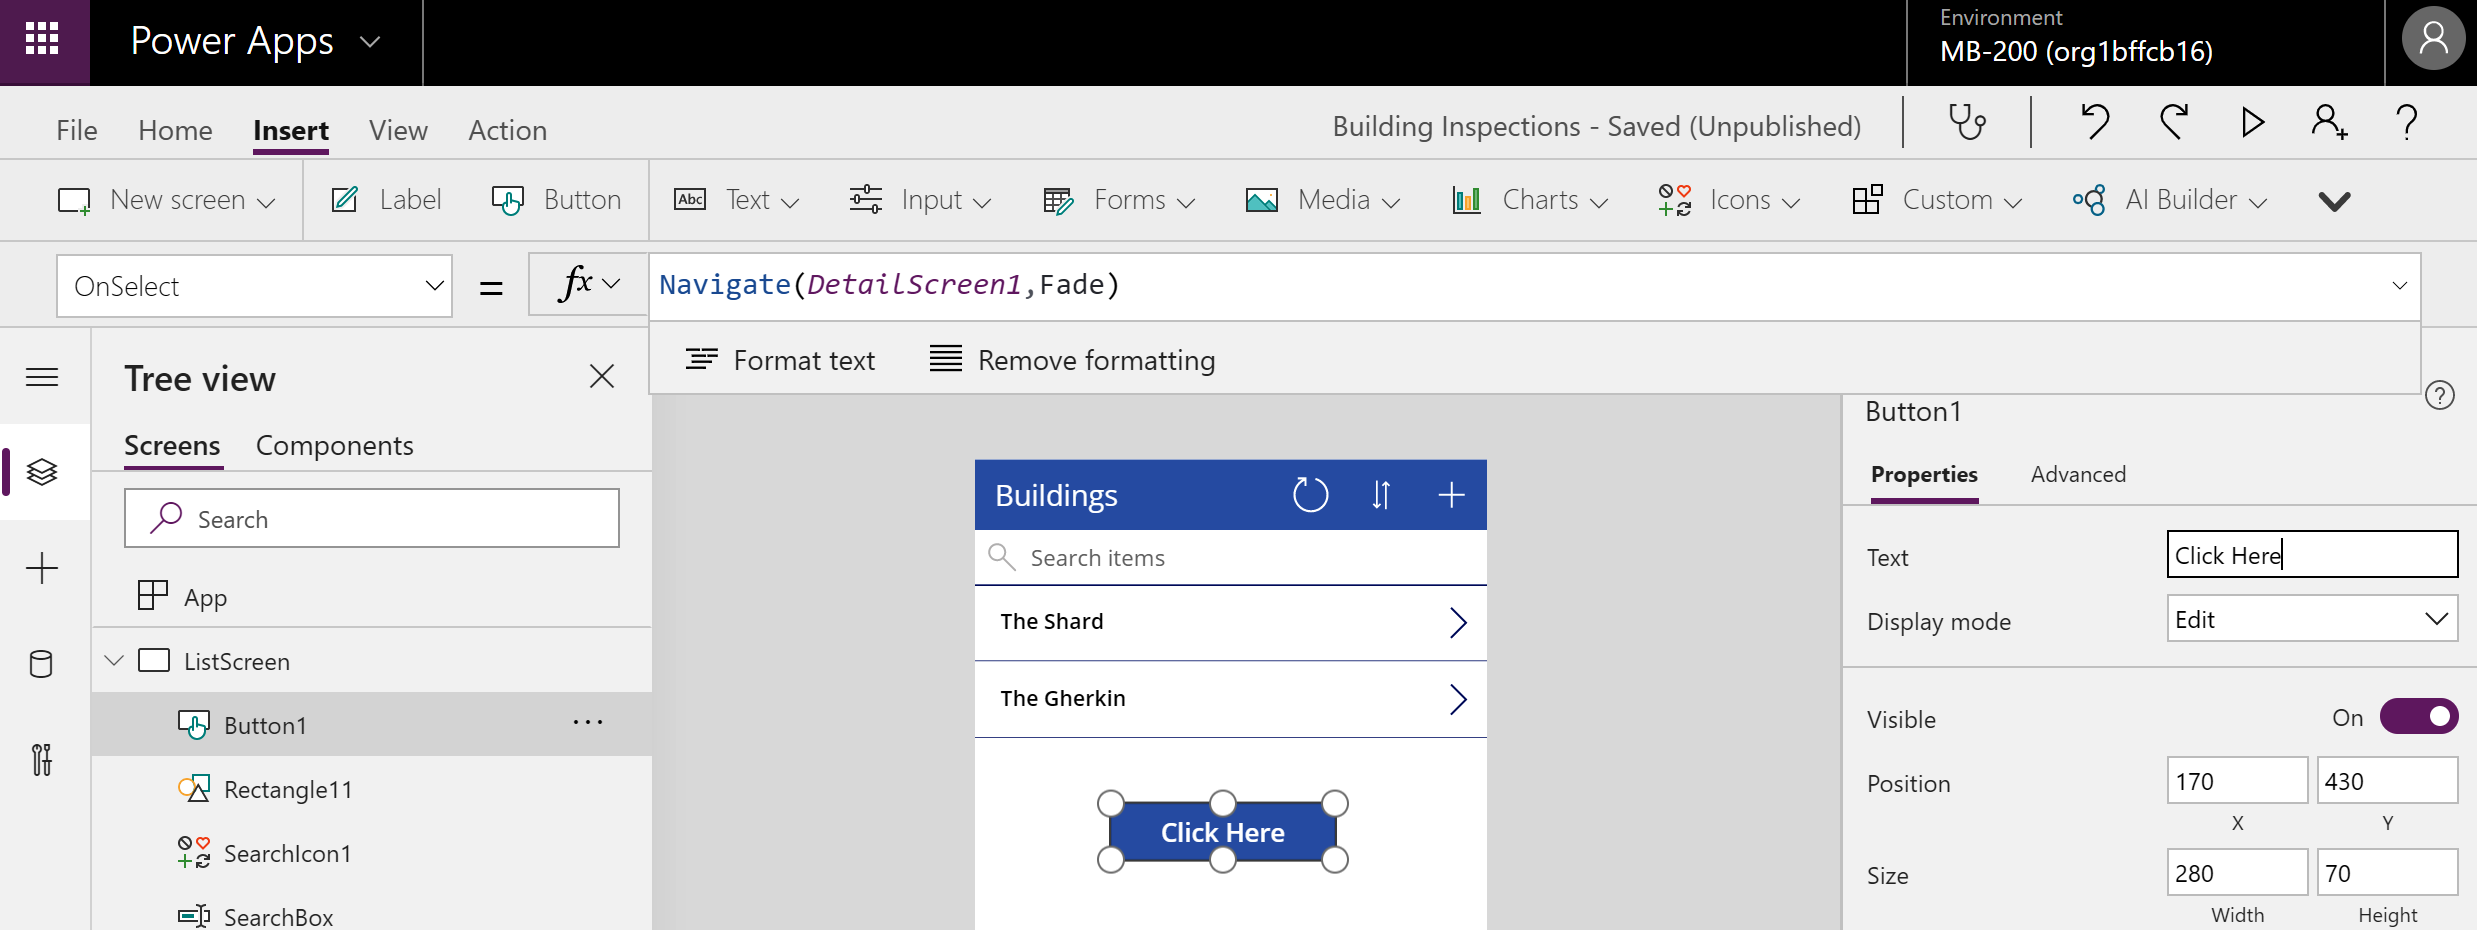Click Format text

click(x=780, y=360)
